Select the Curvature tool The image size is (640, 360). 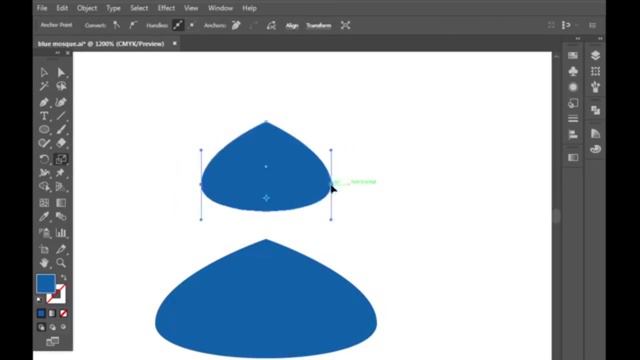click(x=61, y=102)
